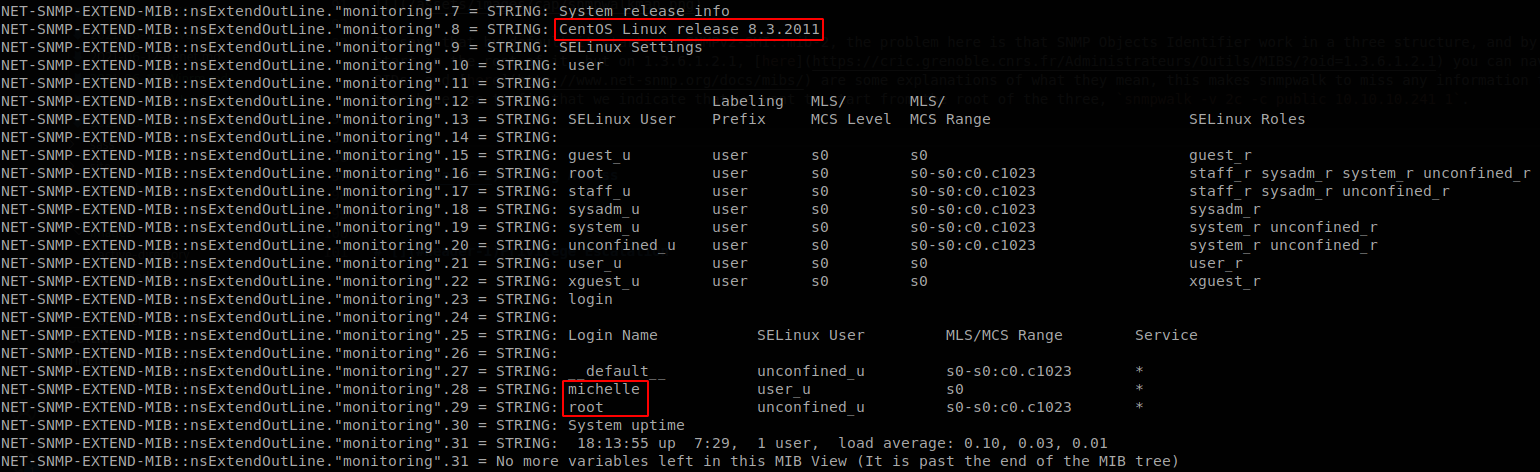Click the 'xguest_u' SELinux user entry
This screenshot has height=472, width=1540.
(603, 281)
